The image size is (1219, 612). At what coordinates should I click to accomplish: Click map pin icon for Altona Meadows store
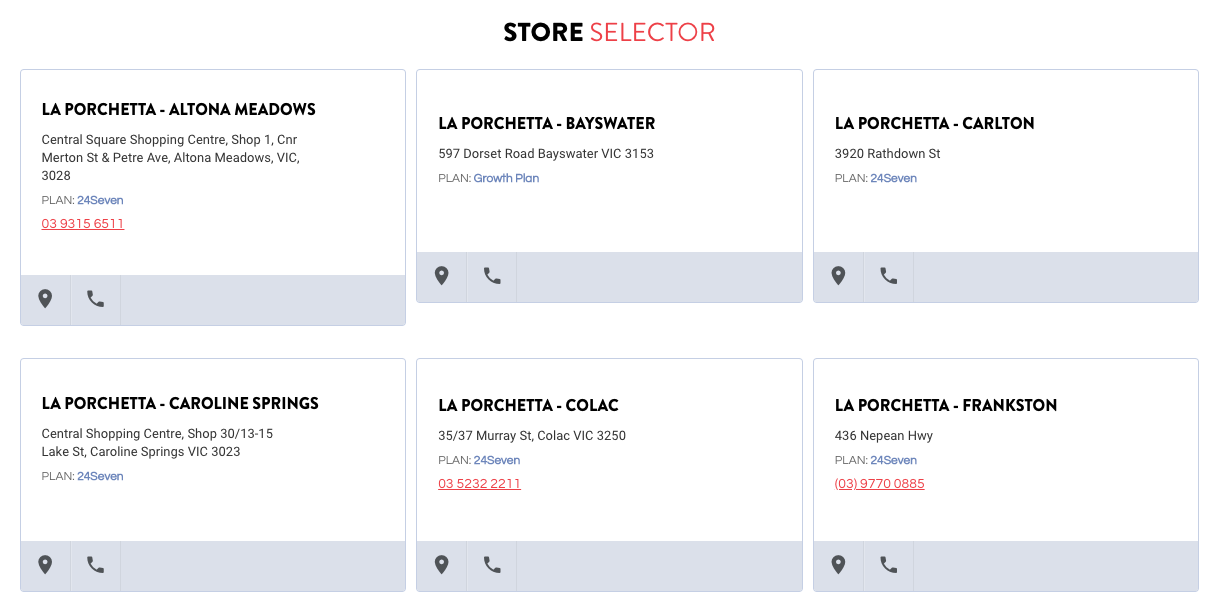click(x=45, y=299)
